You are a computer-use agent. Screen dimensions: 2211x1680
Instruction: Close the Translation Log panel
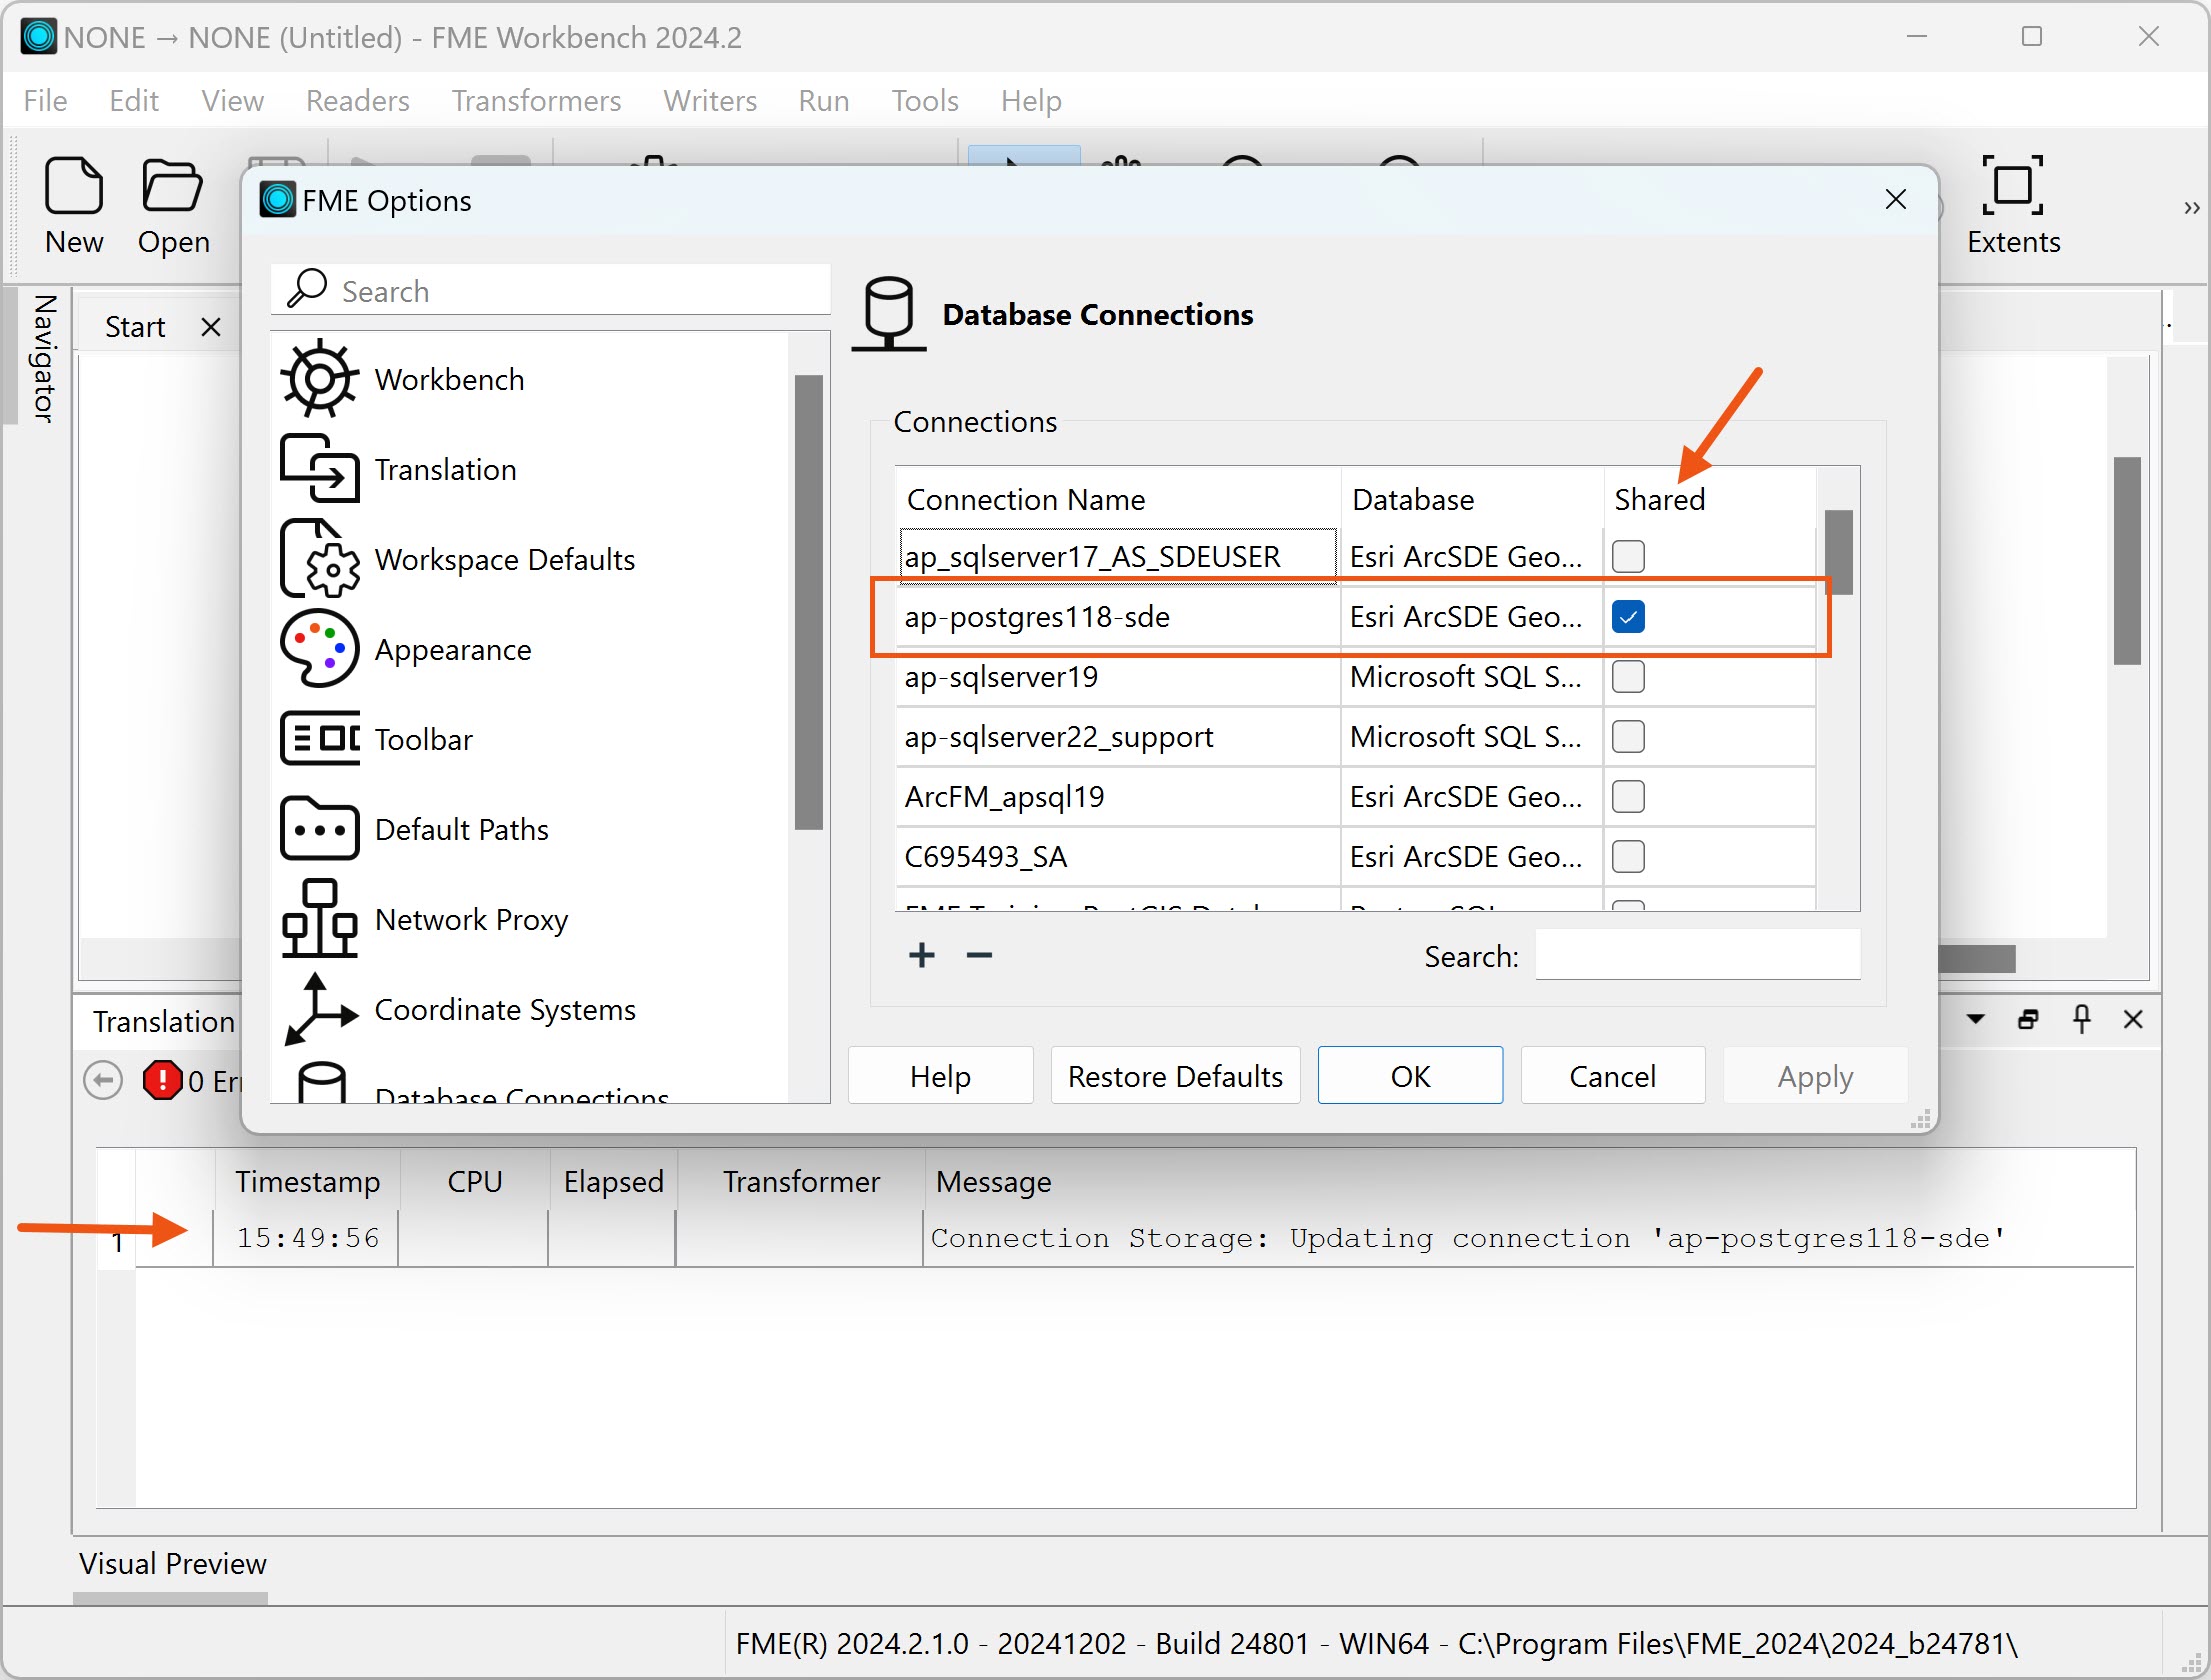2133,1019
